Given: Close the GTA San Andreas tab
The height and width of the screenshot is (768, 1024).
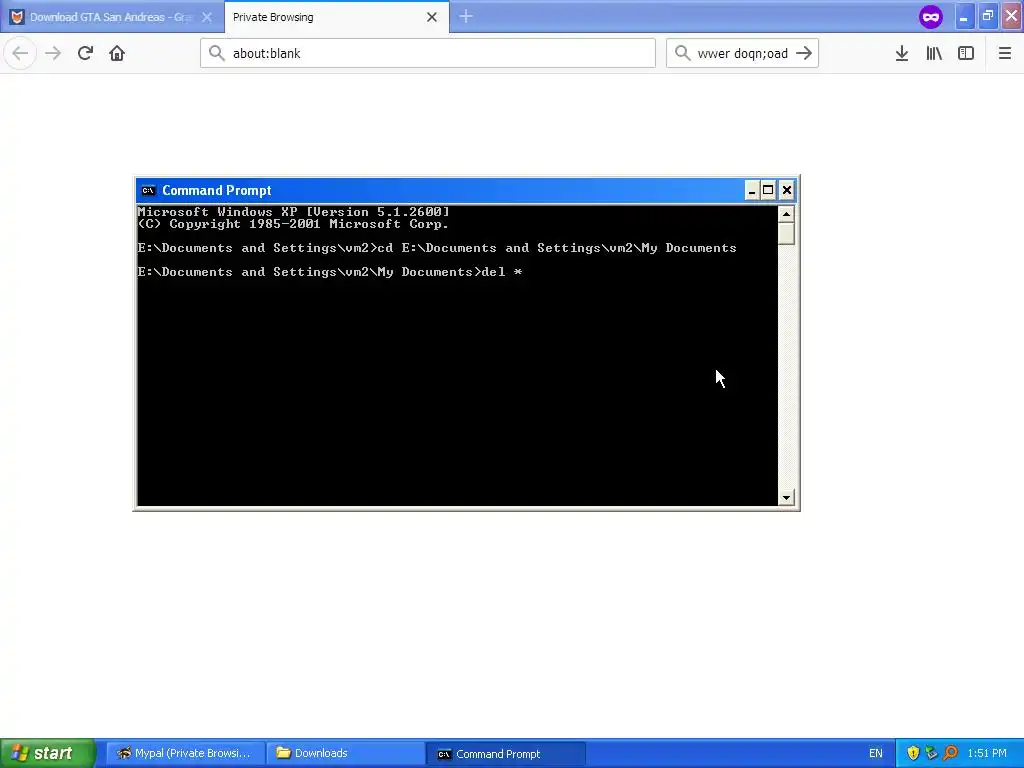Looking at the screenshot, I should coord(207,17).
